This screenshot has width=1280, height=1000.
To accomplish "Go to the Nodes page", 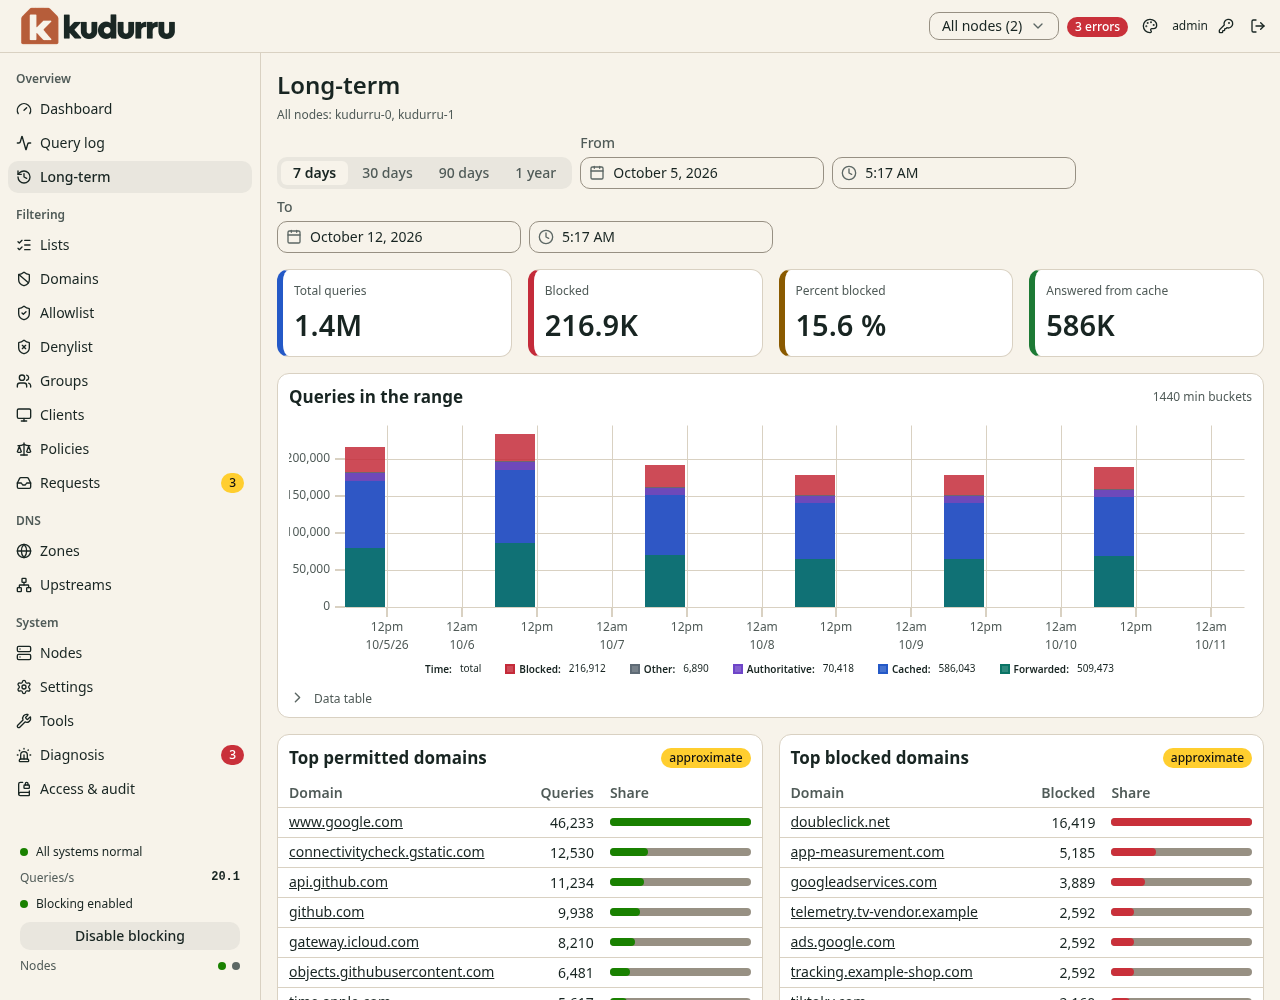I will 130,653.
